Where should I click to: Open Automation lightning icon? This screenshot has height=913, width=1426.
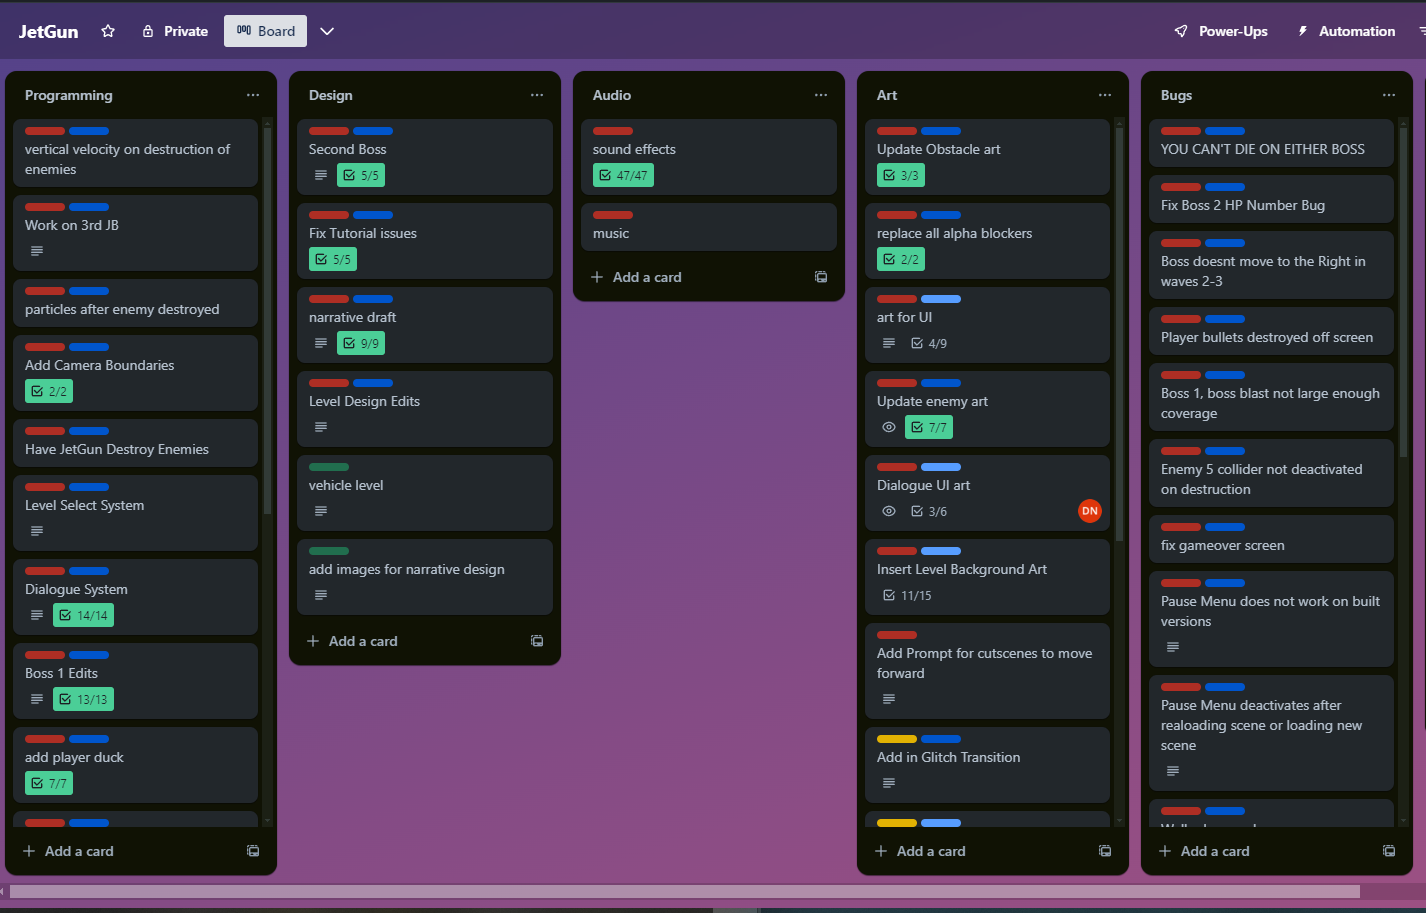(x=1303, y=31)
